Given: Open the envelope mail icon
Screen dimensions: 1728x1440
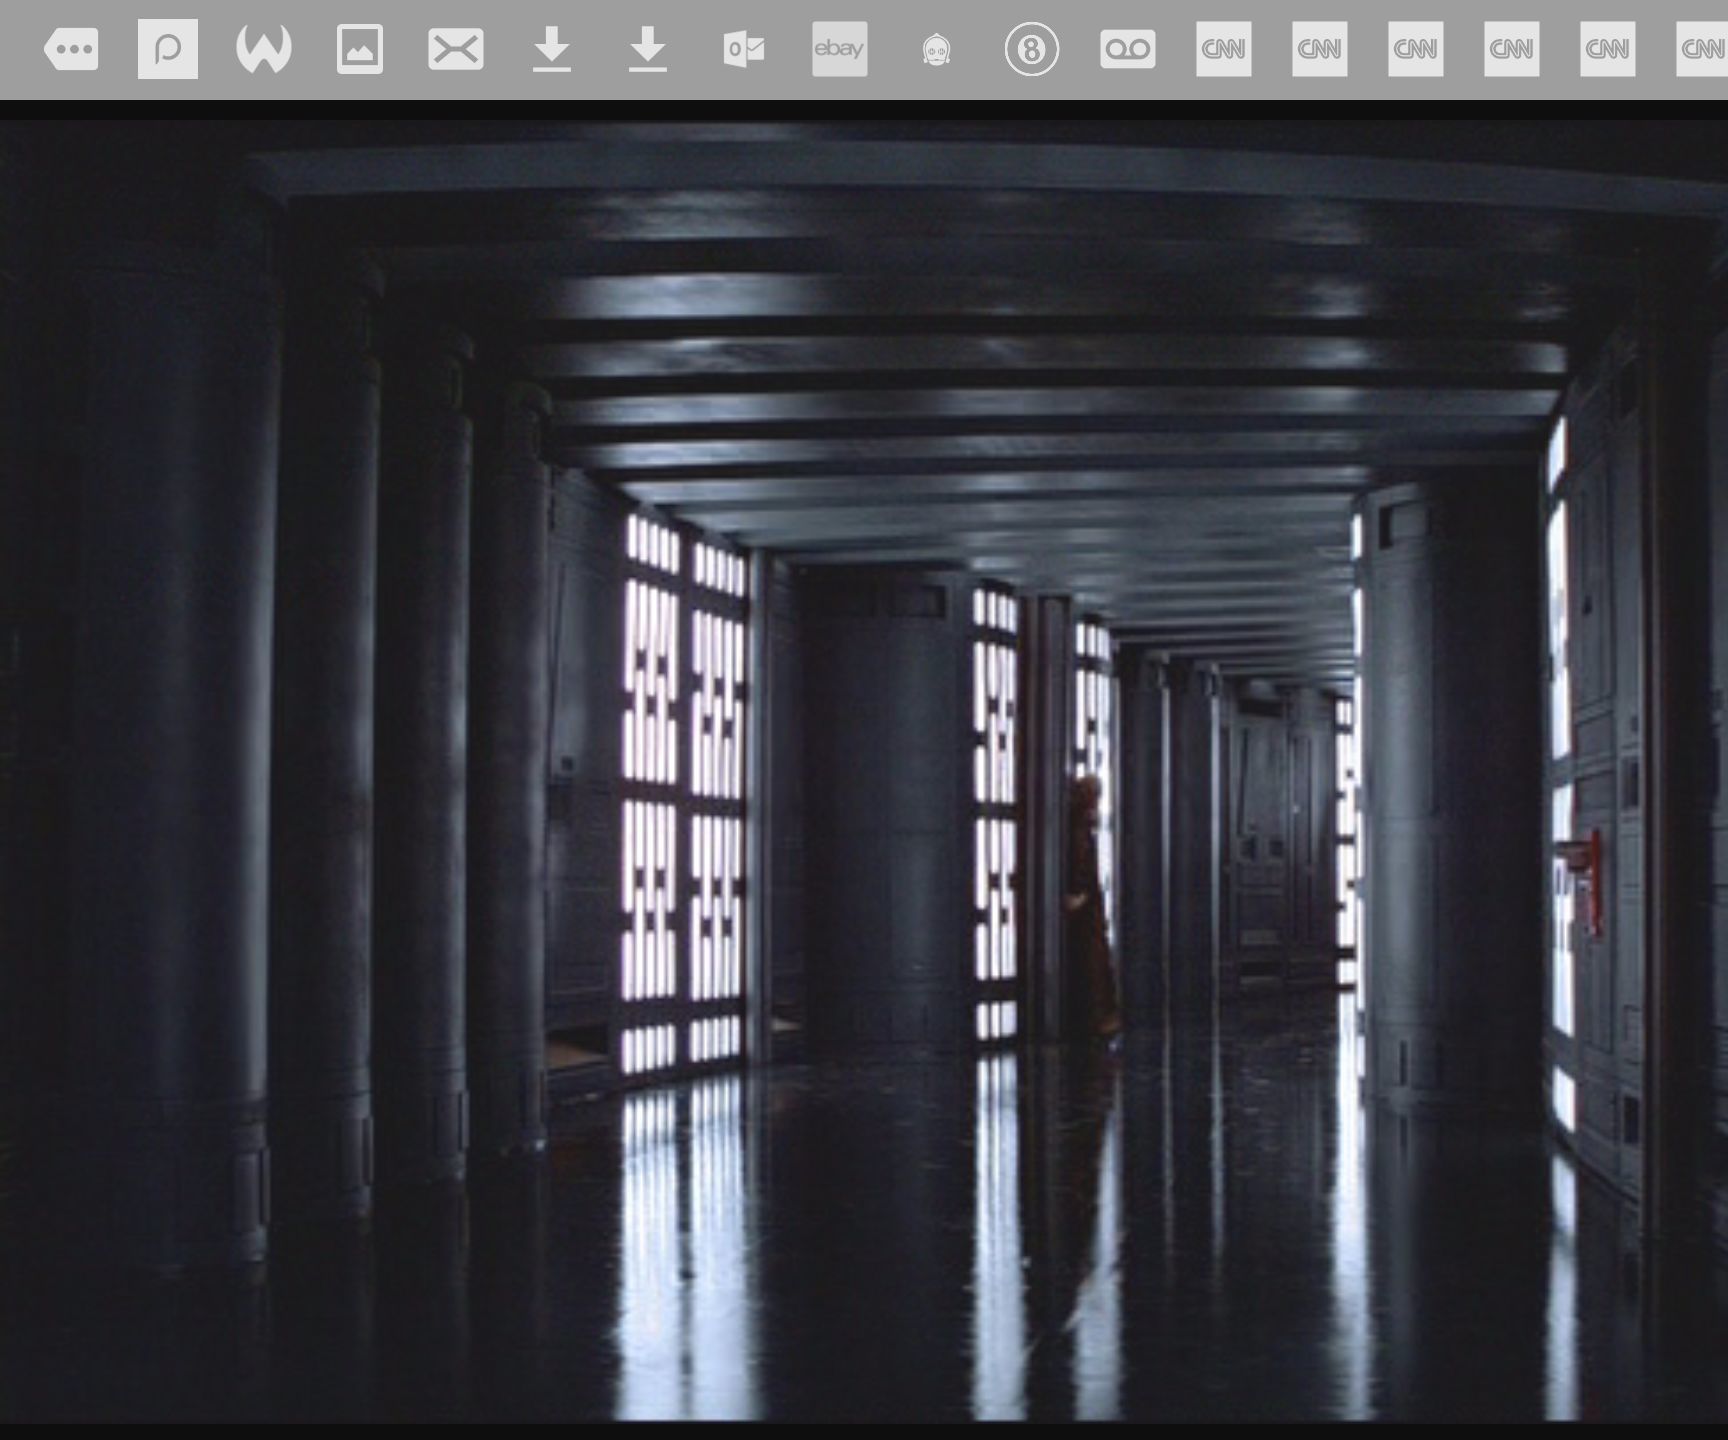Looking at the screenshot, I should pyautogui.click(x=456, y=49).
